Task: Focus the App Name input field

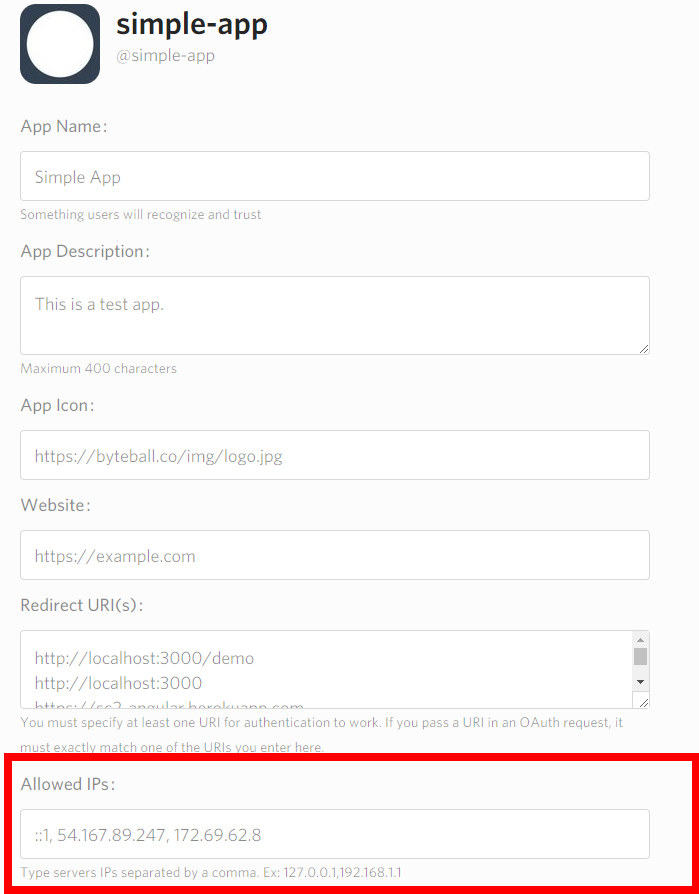Action: pos(335,176)
